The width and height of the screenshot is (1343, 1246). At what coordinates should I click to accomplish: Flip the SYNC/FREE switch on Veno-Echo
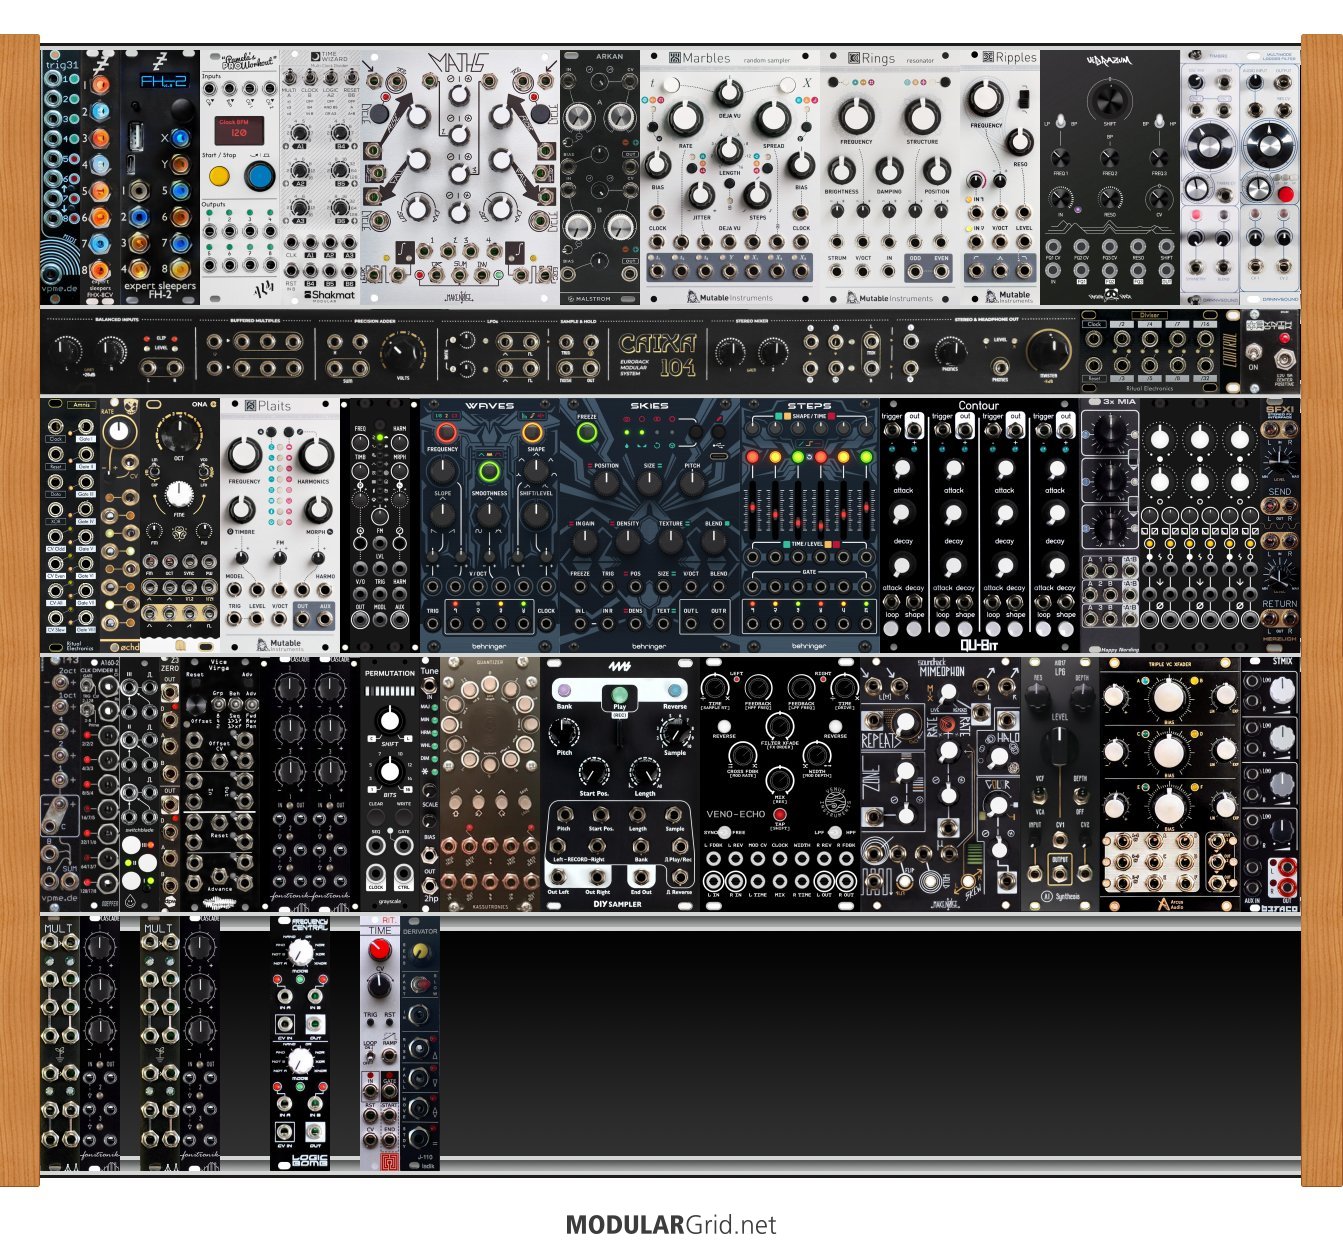point(726,832)
